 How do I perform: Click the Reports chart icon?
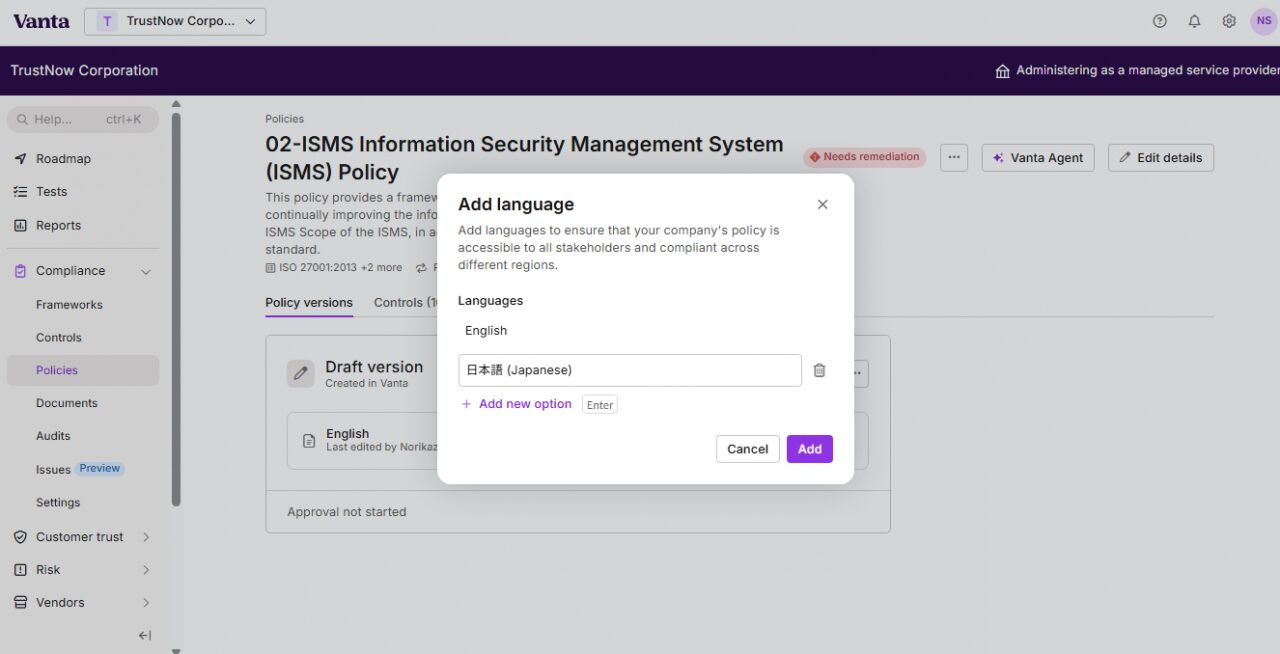[20, 226]
